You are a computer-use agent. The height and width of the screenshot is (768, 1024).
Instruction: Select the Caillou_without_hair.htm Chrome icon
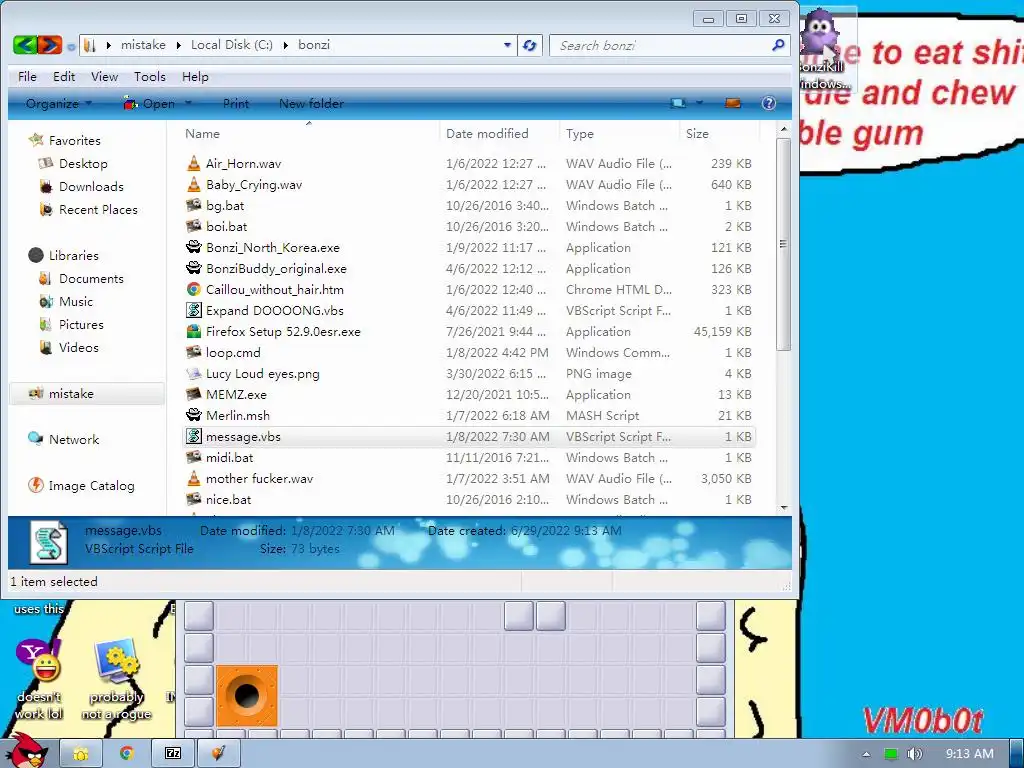[193, 289]
